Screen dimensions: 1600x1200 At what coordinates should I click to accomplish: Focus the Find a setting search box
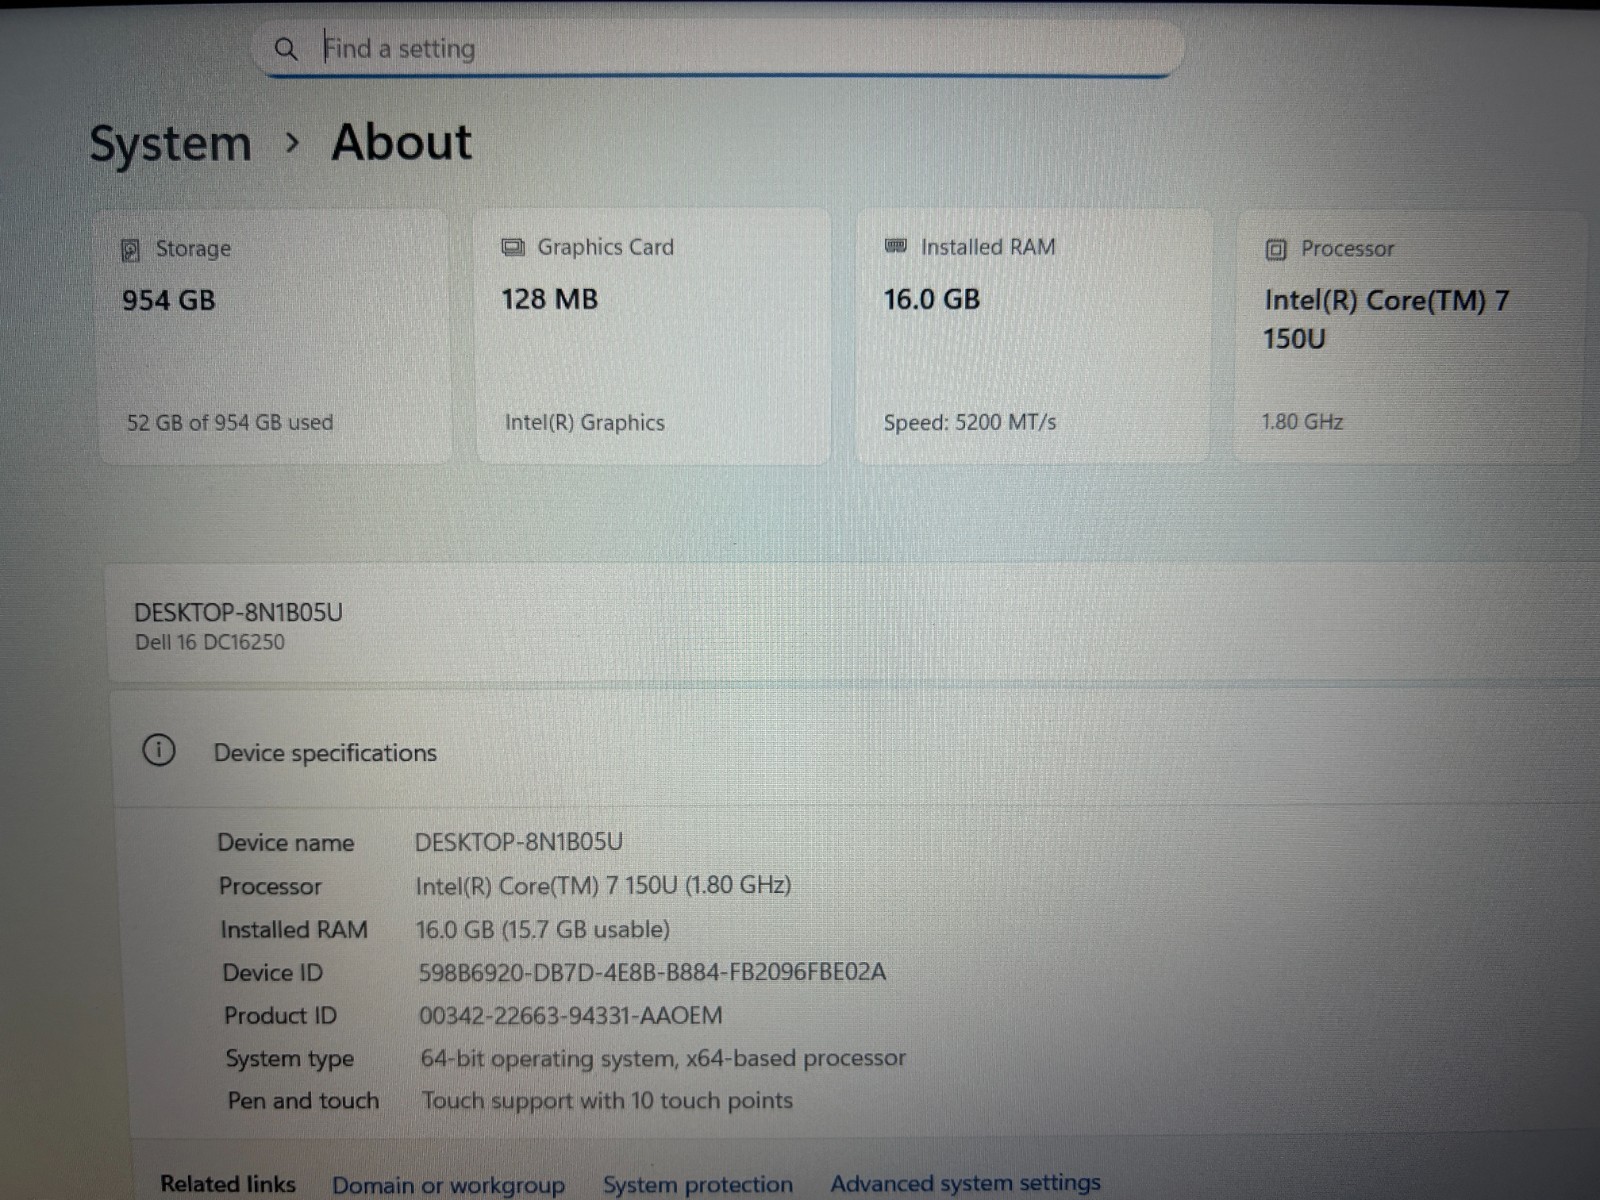coord(718,48)
